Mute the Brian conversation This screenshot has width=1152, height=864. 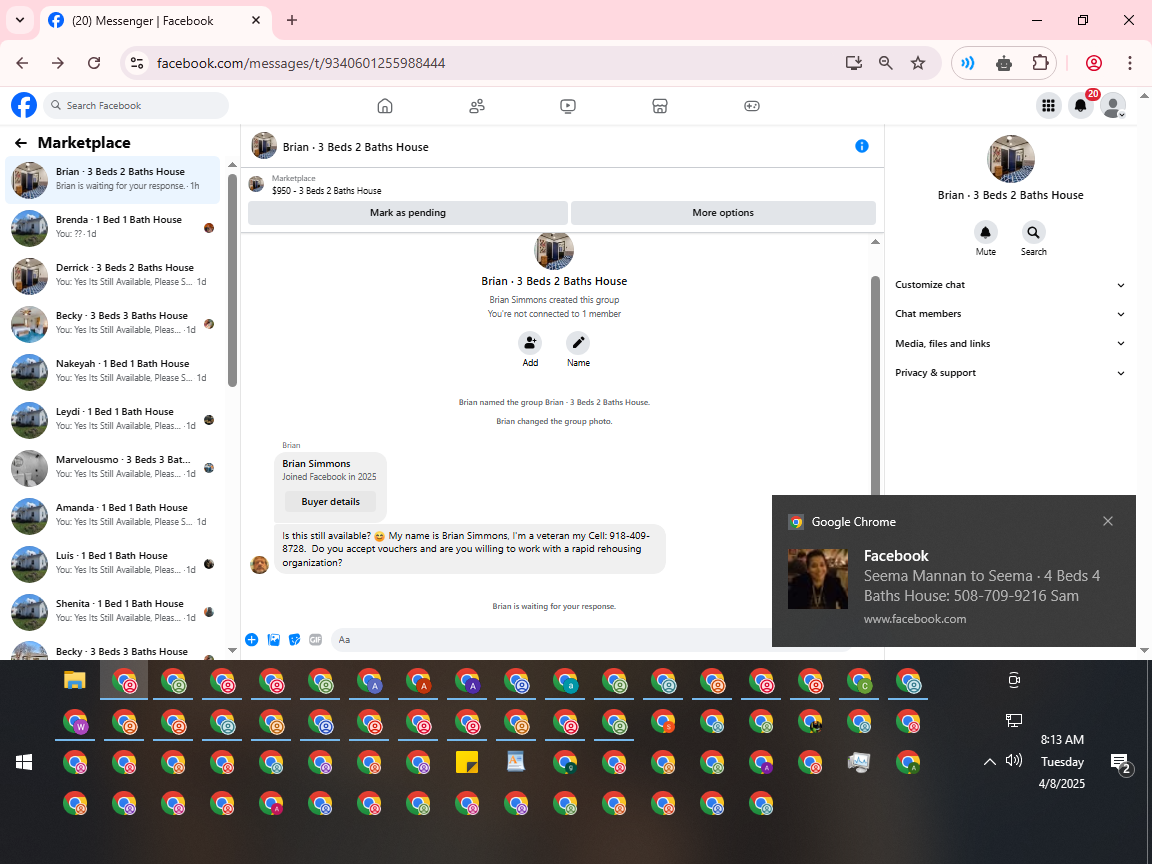pyautogui.click(x=985, y=232)
